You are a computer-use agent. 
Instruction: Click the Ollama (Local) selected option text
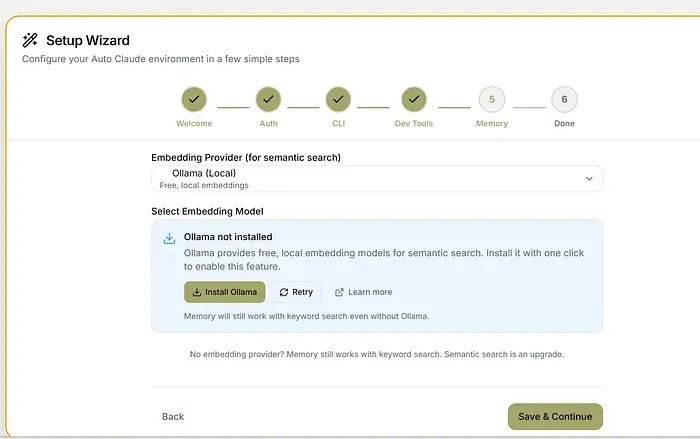point(203,173)
